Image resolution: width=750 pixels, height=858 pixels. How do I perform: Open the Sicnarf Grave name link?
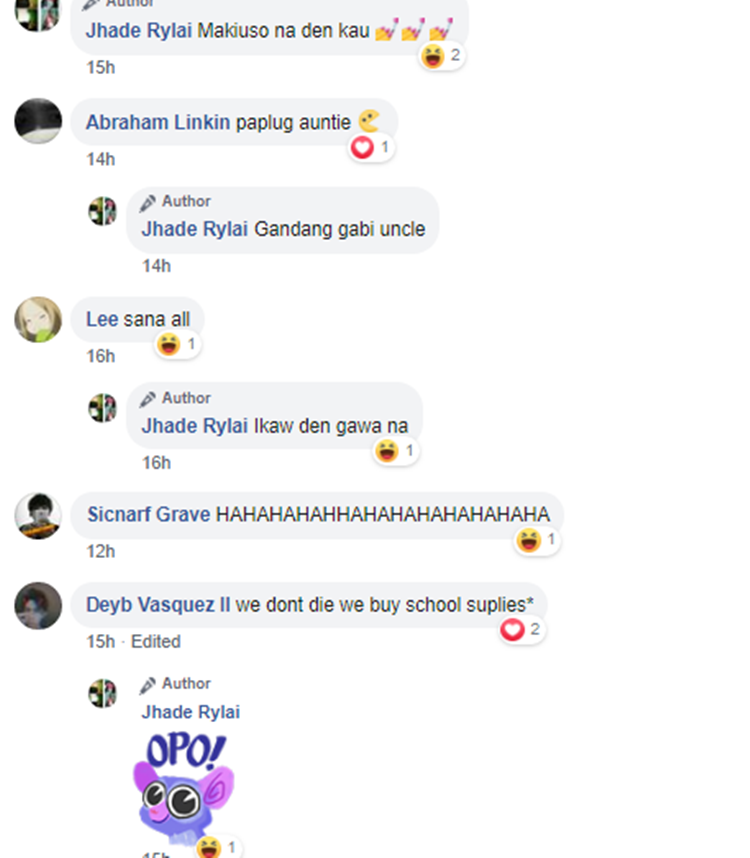pyautogui.click(x=149, y=514)
